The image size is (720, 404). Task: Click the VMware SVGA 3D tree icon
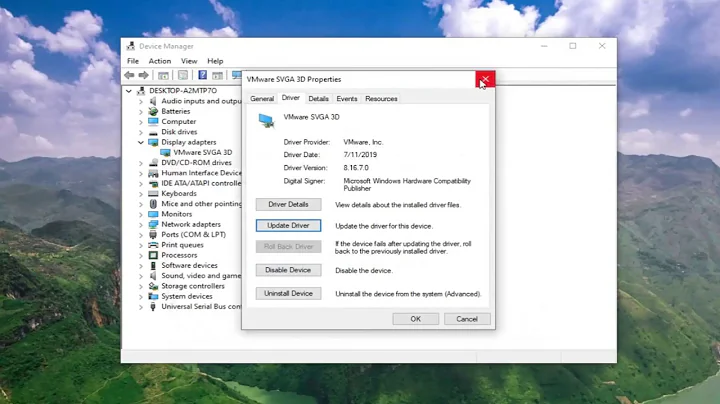coord(165,152)
